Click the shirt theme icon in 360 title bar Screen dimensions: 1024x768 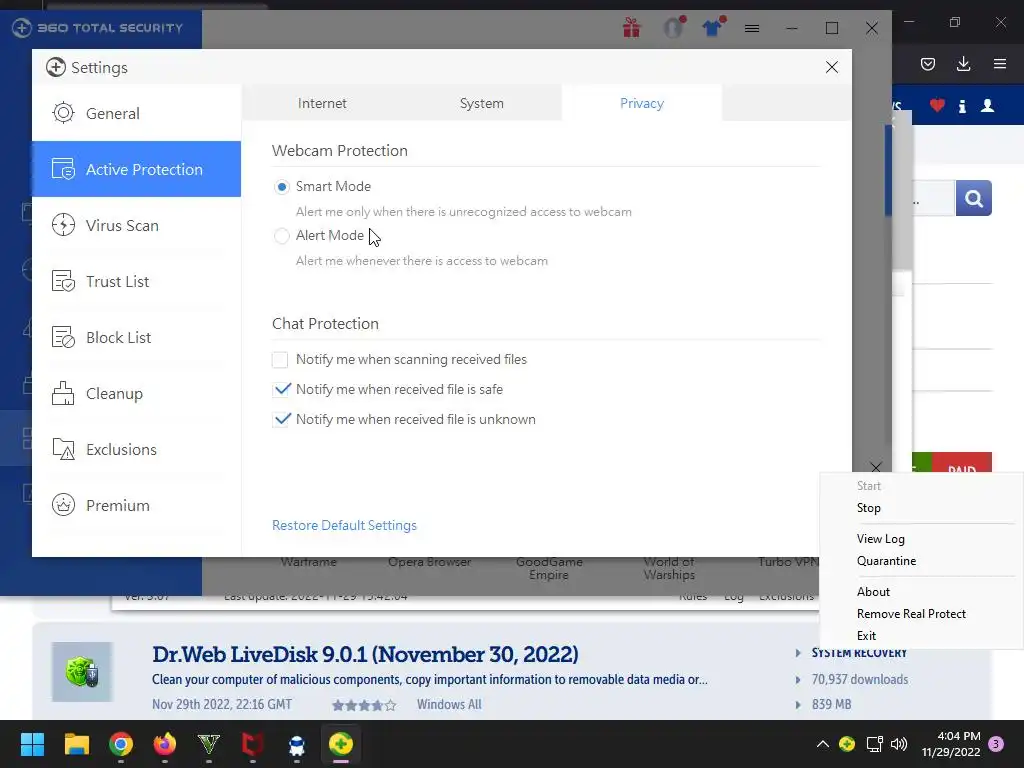pos(712,27)
